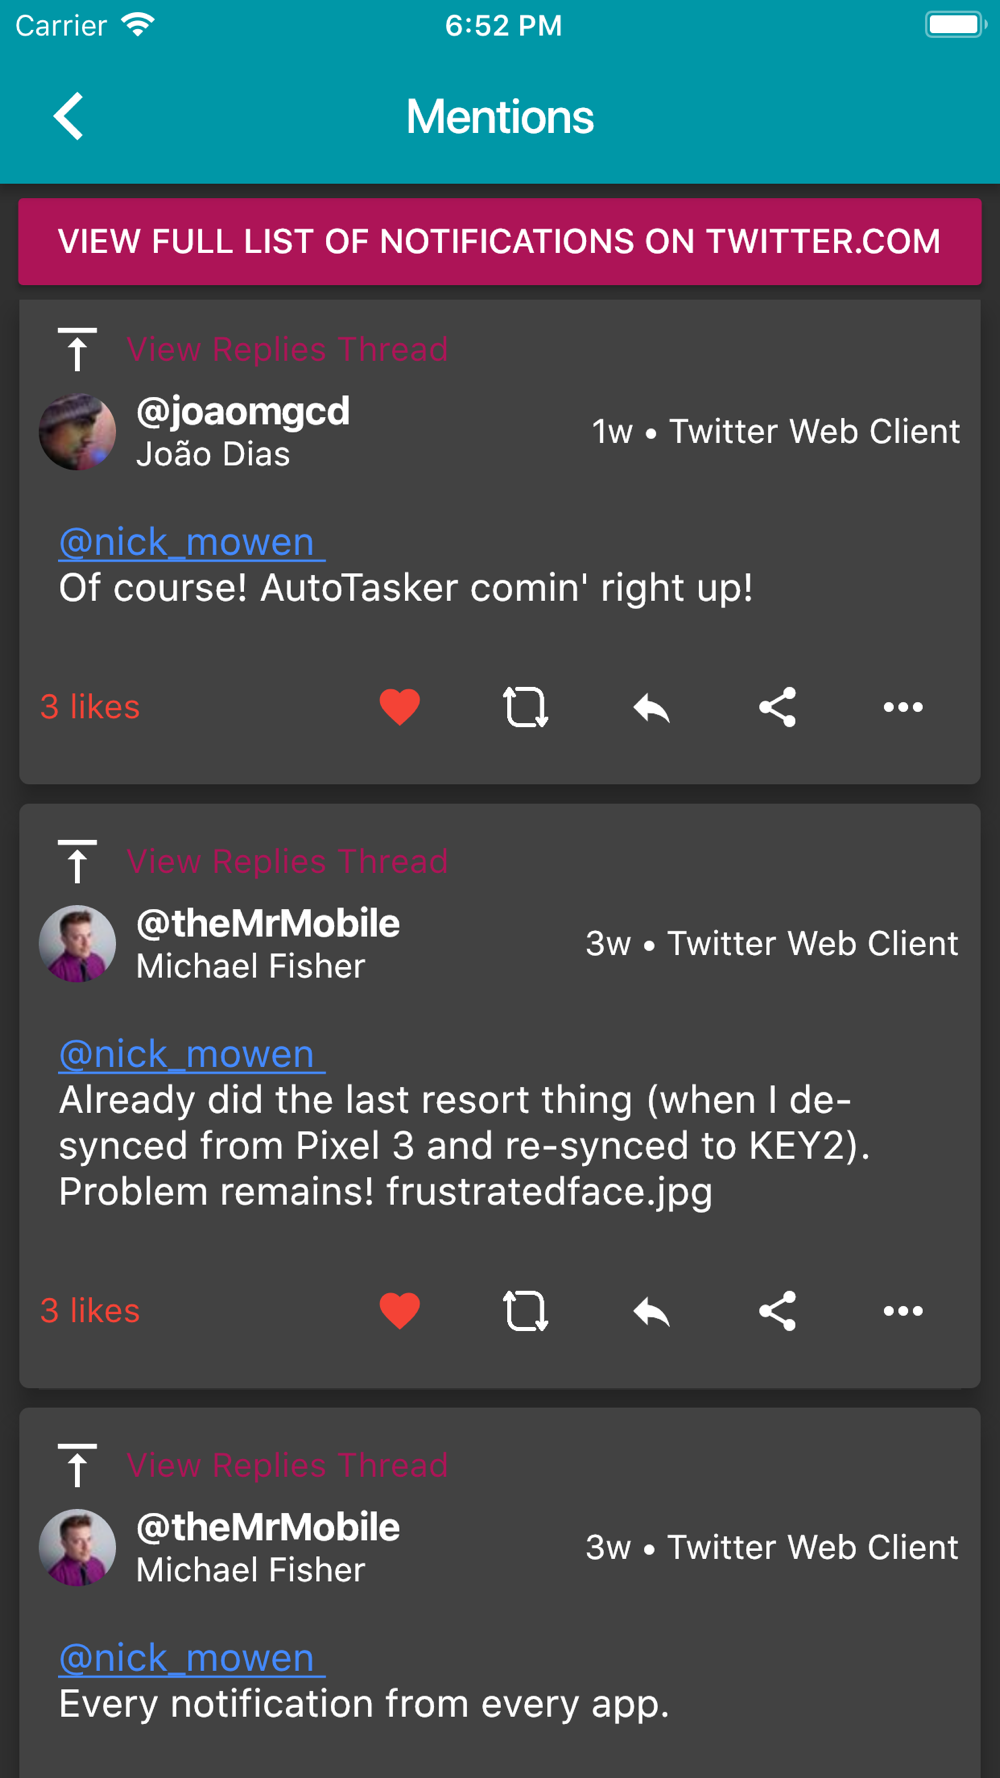View Replies Thread for 'Problem remains' tweet
The height and width of the screenshot is (1778, 1000).
[287, 862]
